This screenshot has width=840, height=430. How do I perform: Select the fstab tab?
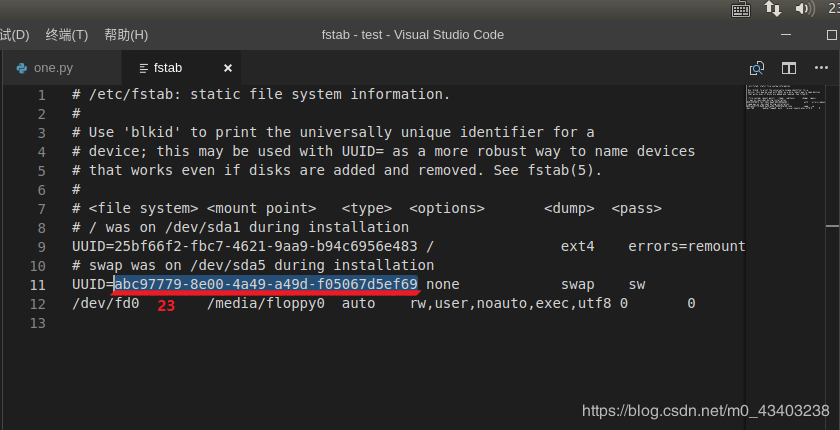[x=181, y=68]
